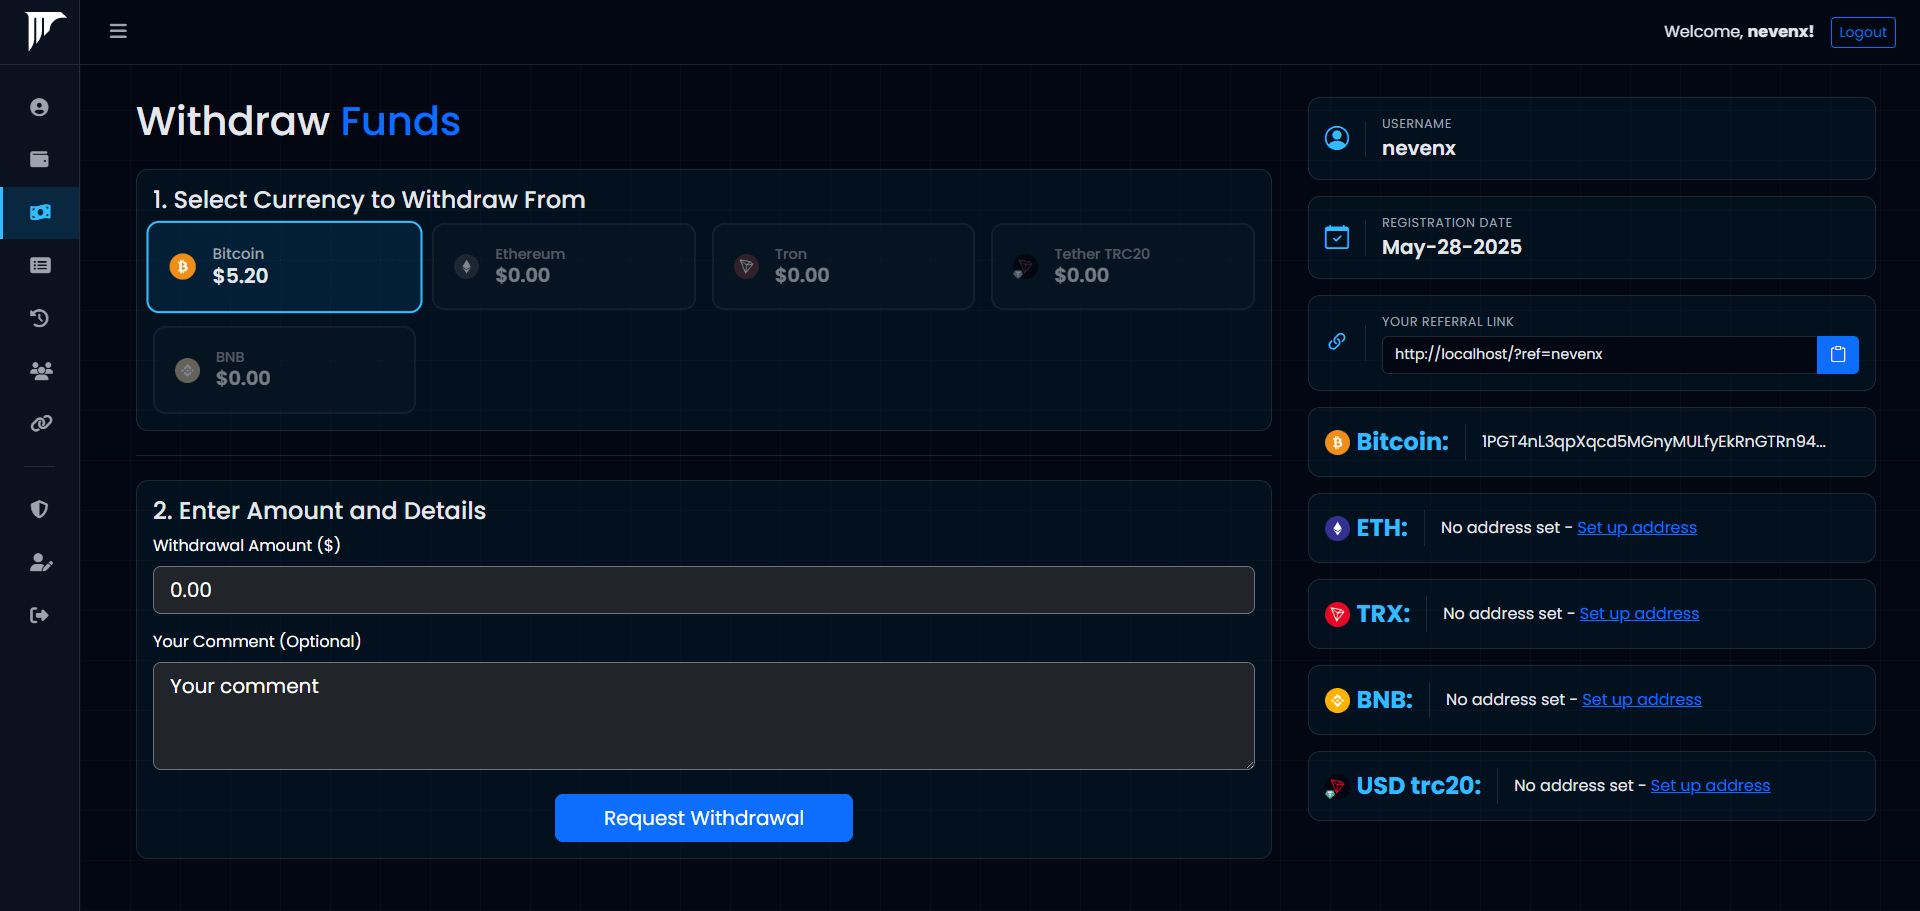Select Bitcoin $5.20 as withdrawal currency
This screenshot has height=911, width=1920.
pyautogui.click(x=284, y=267)
